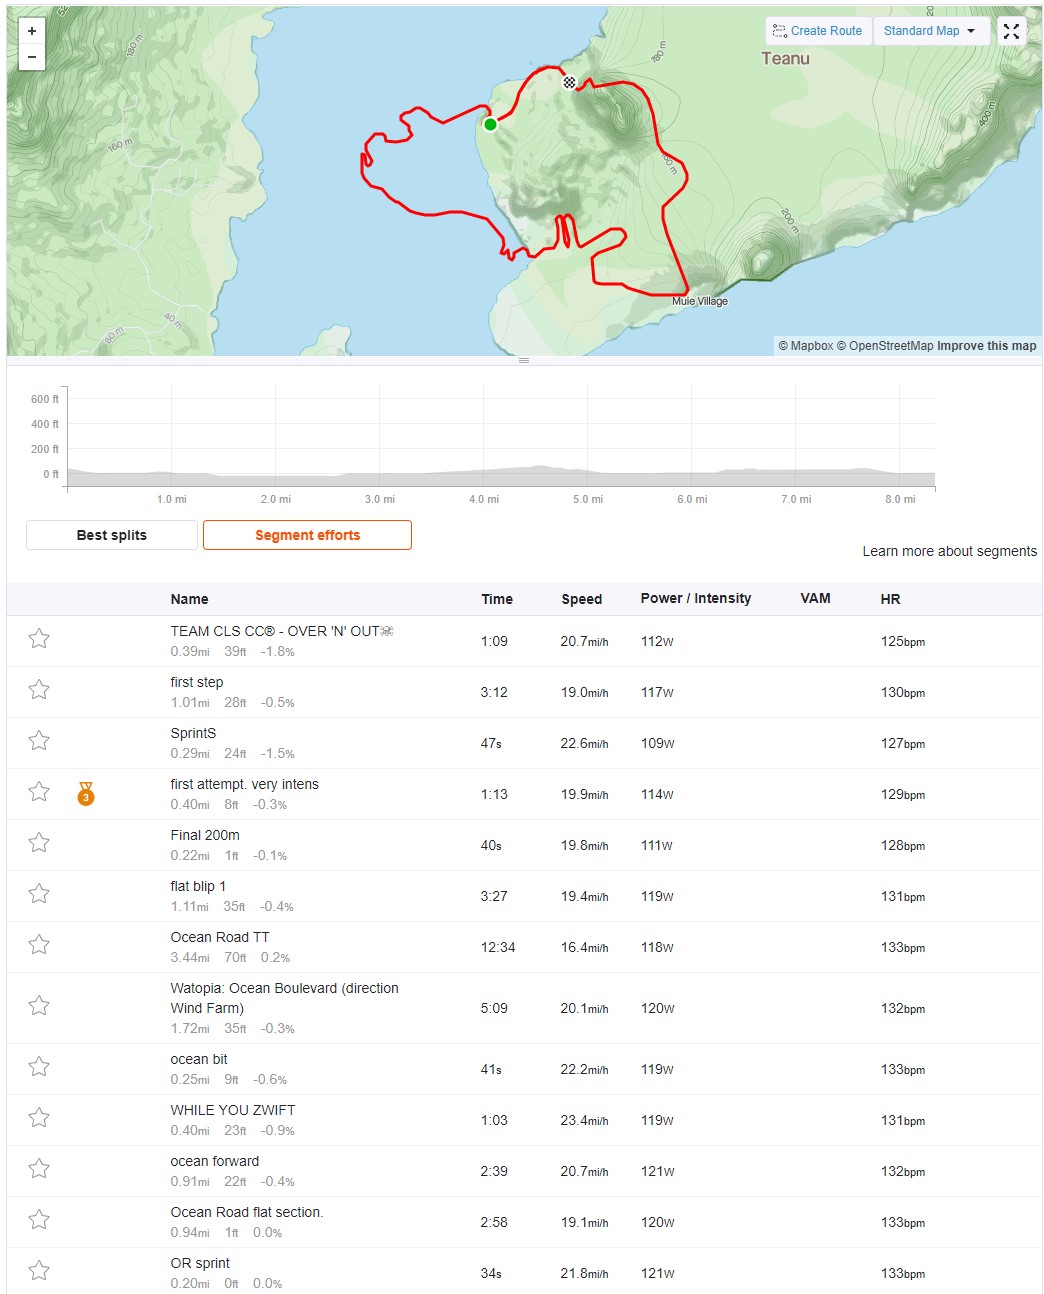Star the flat blip 1 segment
The height and width of the screenshot is (1294, 1044).
pyautogui.click(x=39, y=893)
